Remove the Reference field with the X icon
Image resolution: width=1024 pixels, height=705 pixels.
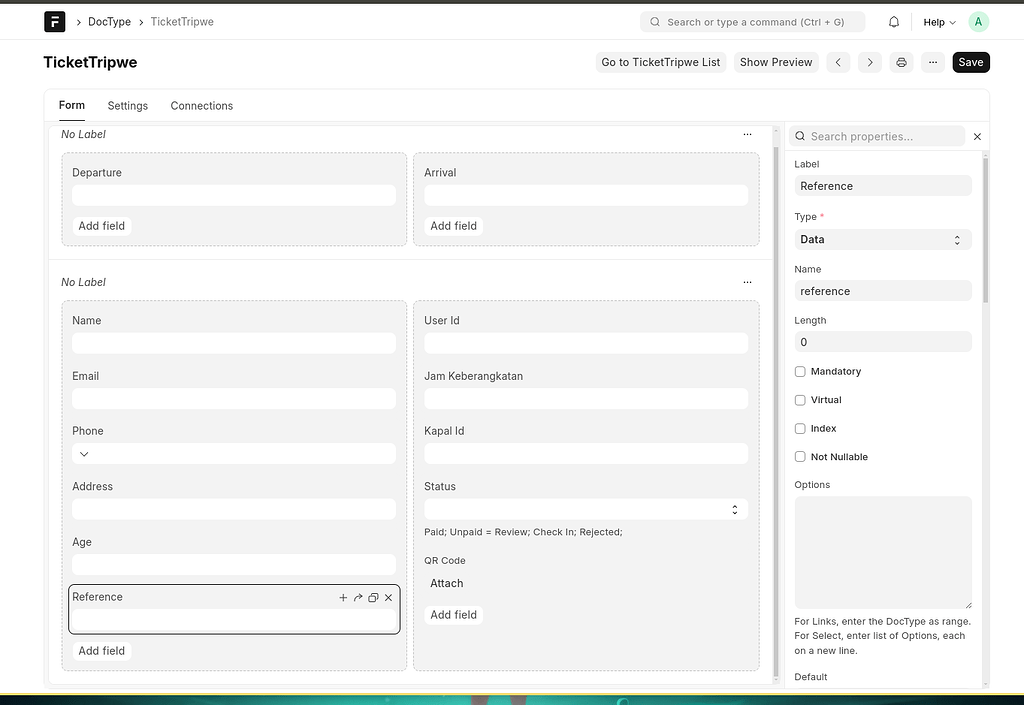point(389,597)
